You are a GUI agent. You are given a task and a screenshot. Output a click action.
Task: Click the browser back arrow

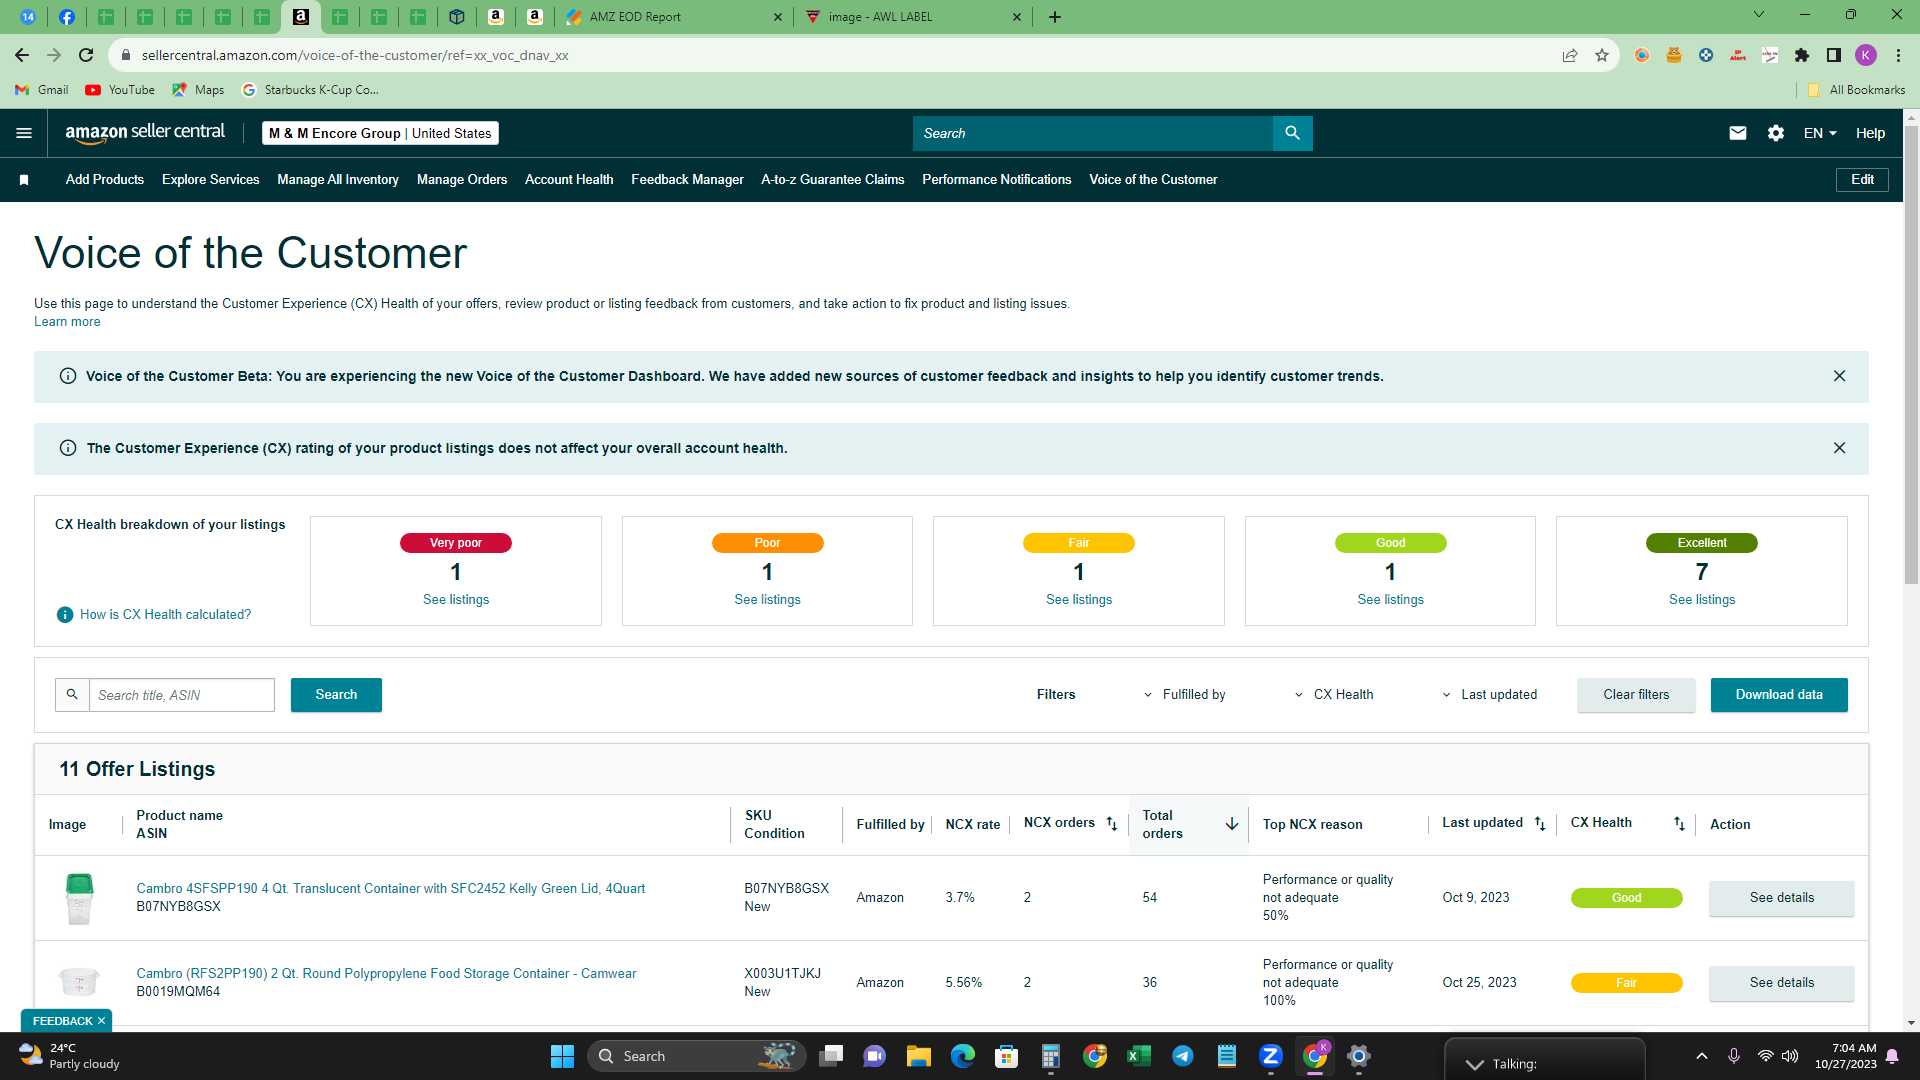pyautogui.click(x=22, y=55)
